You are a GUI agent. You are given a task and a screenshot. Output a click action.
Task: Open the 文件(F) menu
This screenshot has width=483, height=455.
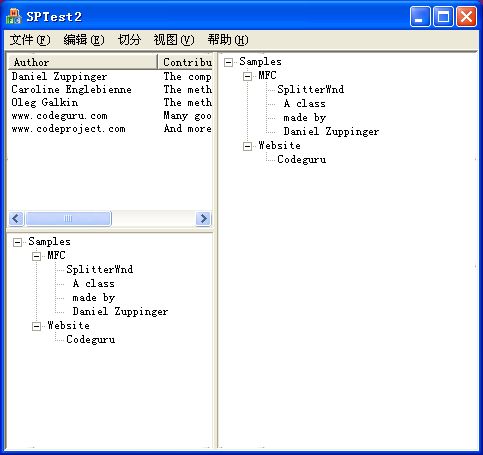click(x=30, y=40)
